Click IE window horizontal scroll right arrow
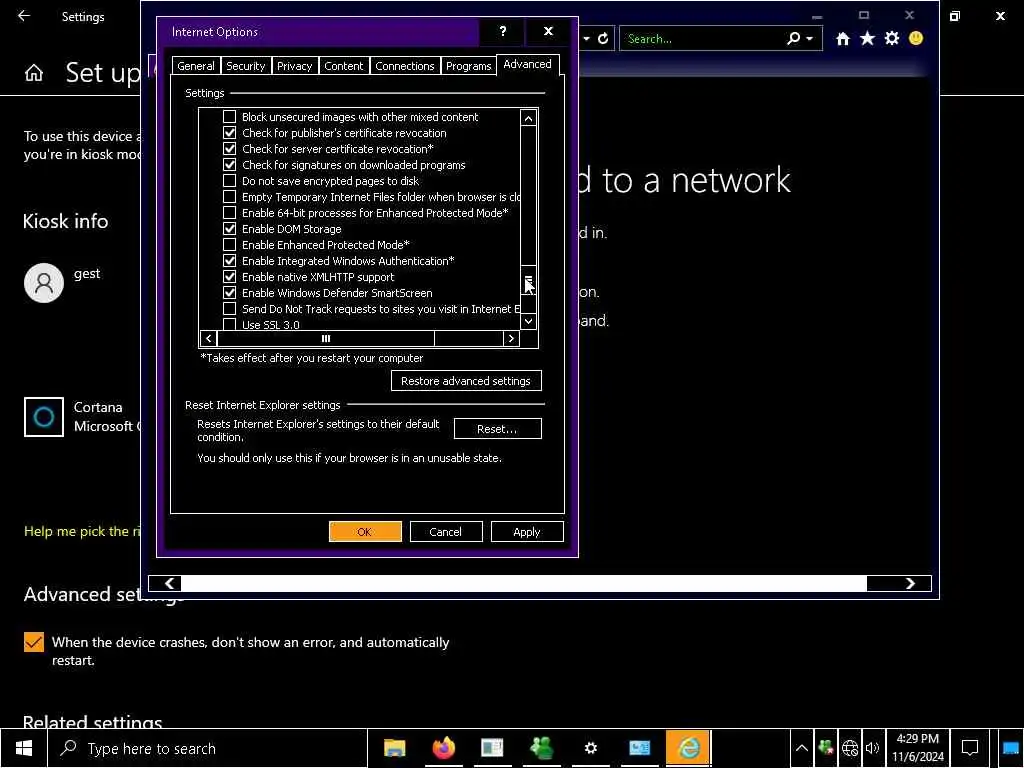Viewport: 1024px width, 768px height. click(x=910, y=583)
